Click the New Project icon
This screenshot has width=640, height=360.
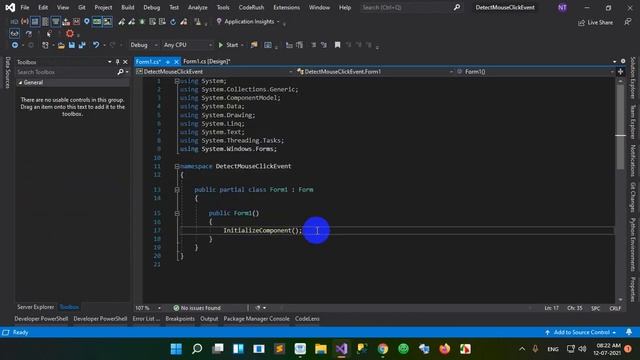click(x=45, y=45)
